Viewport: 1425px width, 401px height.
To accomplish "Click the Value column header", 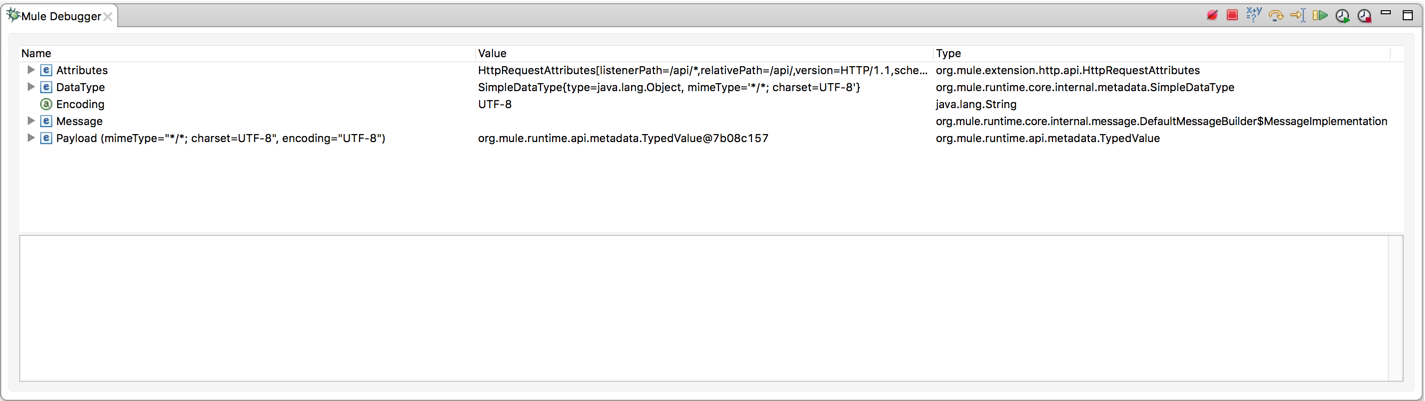I will point(492,54).
